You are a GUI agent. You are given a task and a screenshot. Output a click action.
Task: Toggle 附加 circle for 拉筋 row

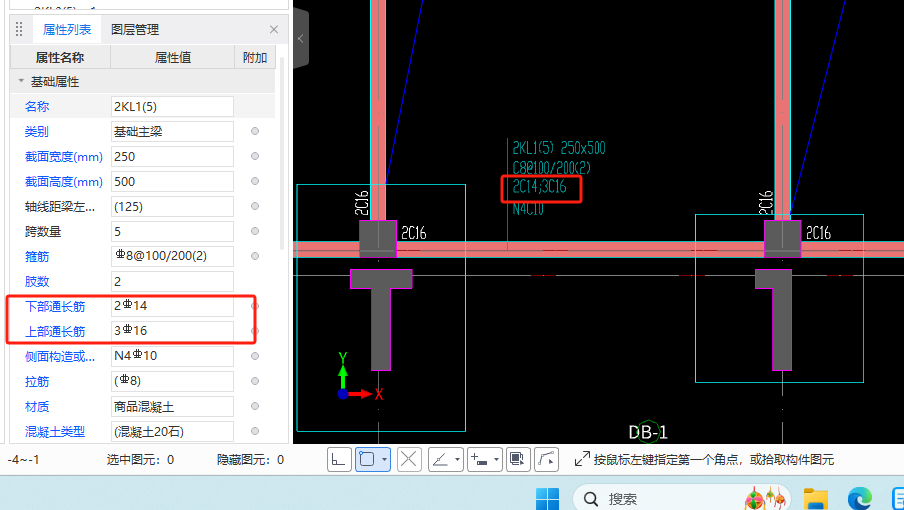(255, 381)
